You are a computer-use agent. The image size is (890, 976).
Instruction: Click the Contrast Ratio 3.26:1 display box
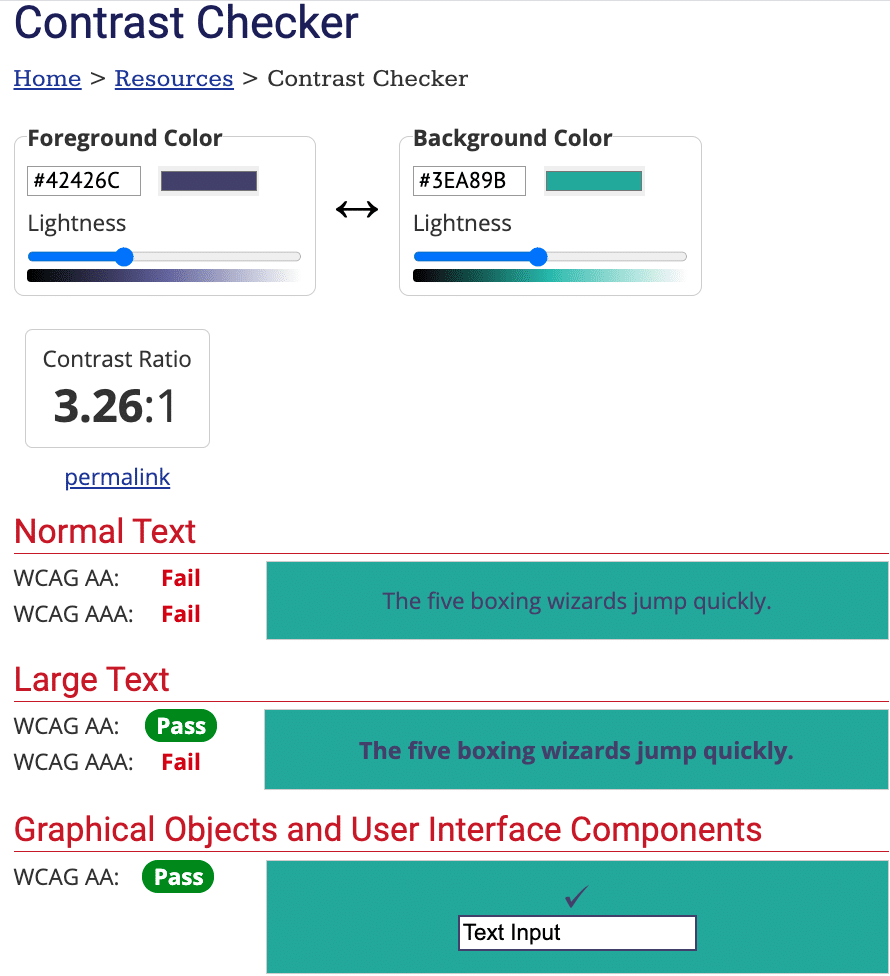117,388
